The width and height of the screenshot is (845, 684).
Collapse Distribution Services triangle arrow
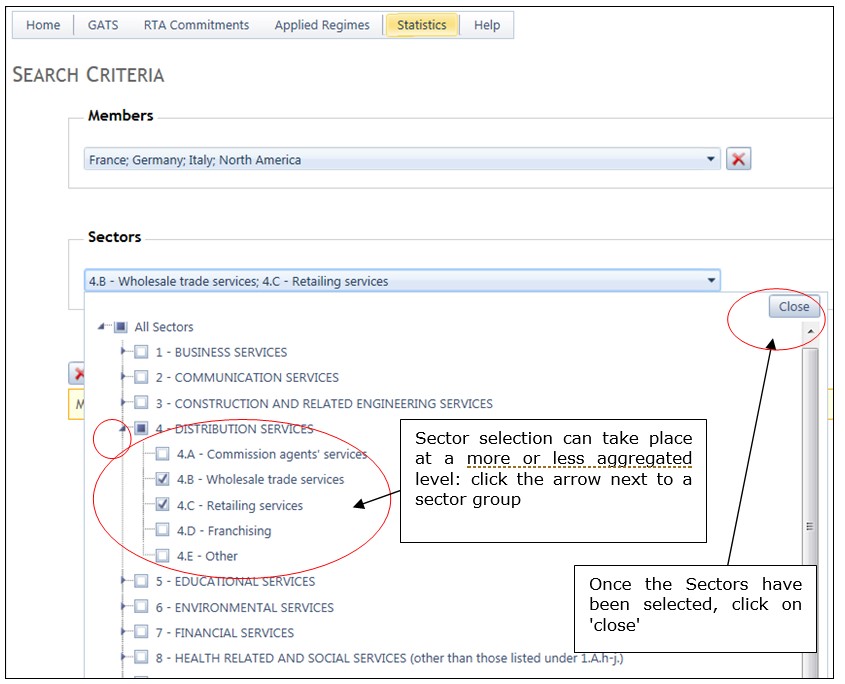pyautogui.click(x=123, y=429)
